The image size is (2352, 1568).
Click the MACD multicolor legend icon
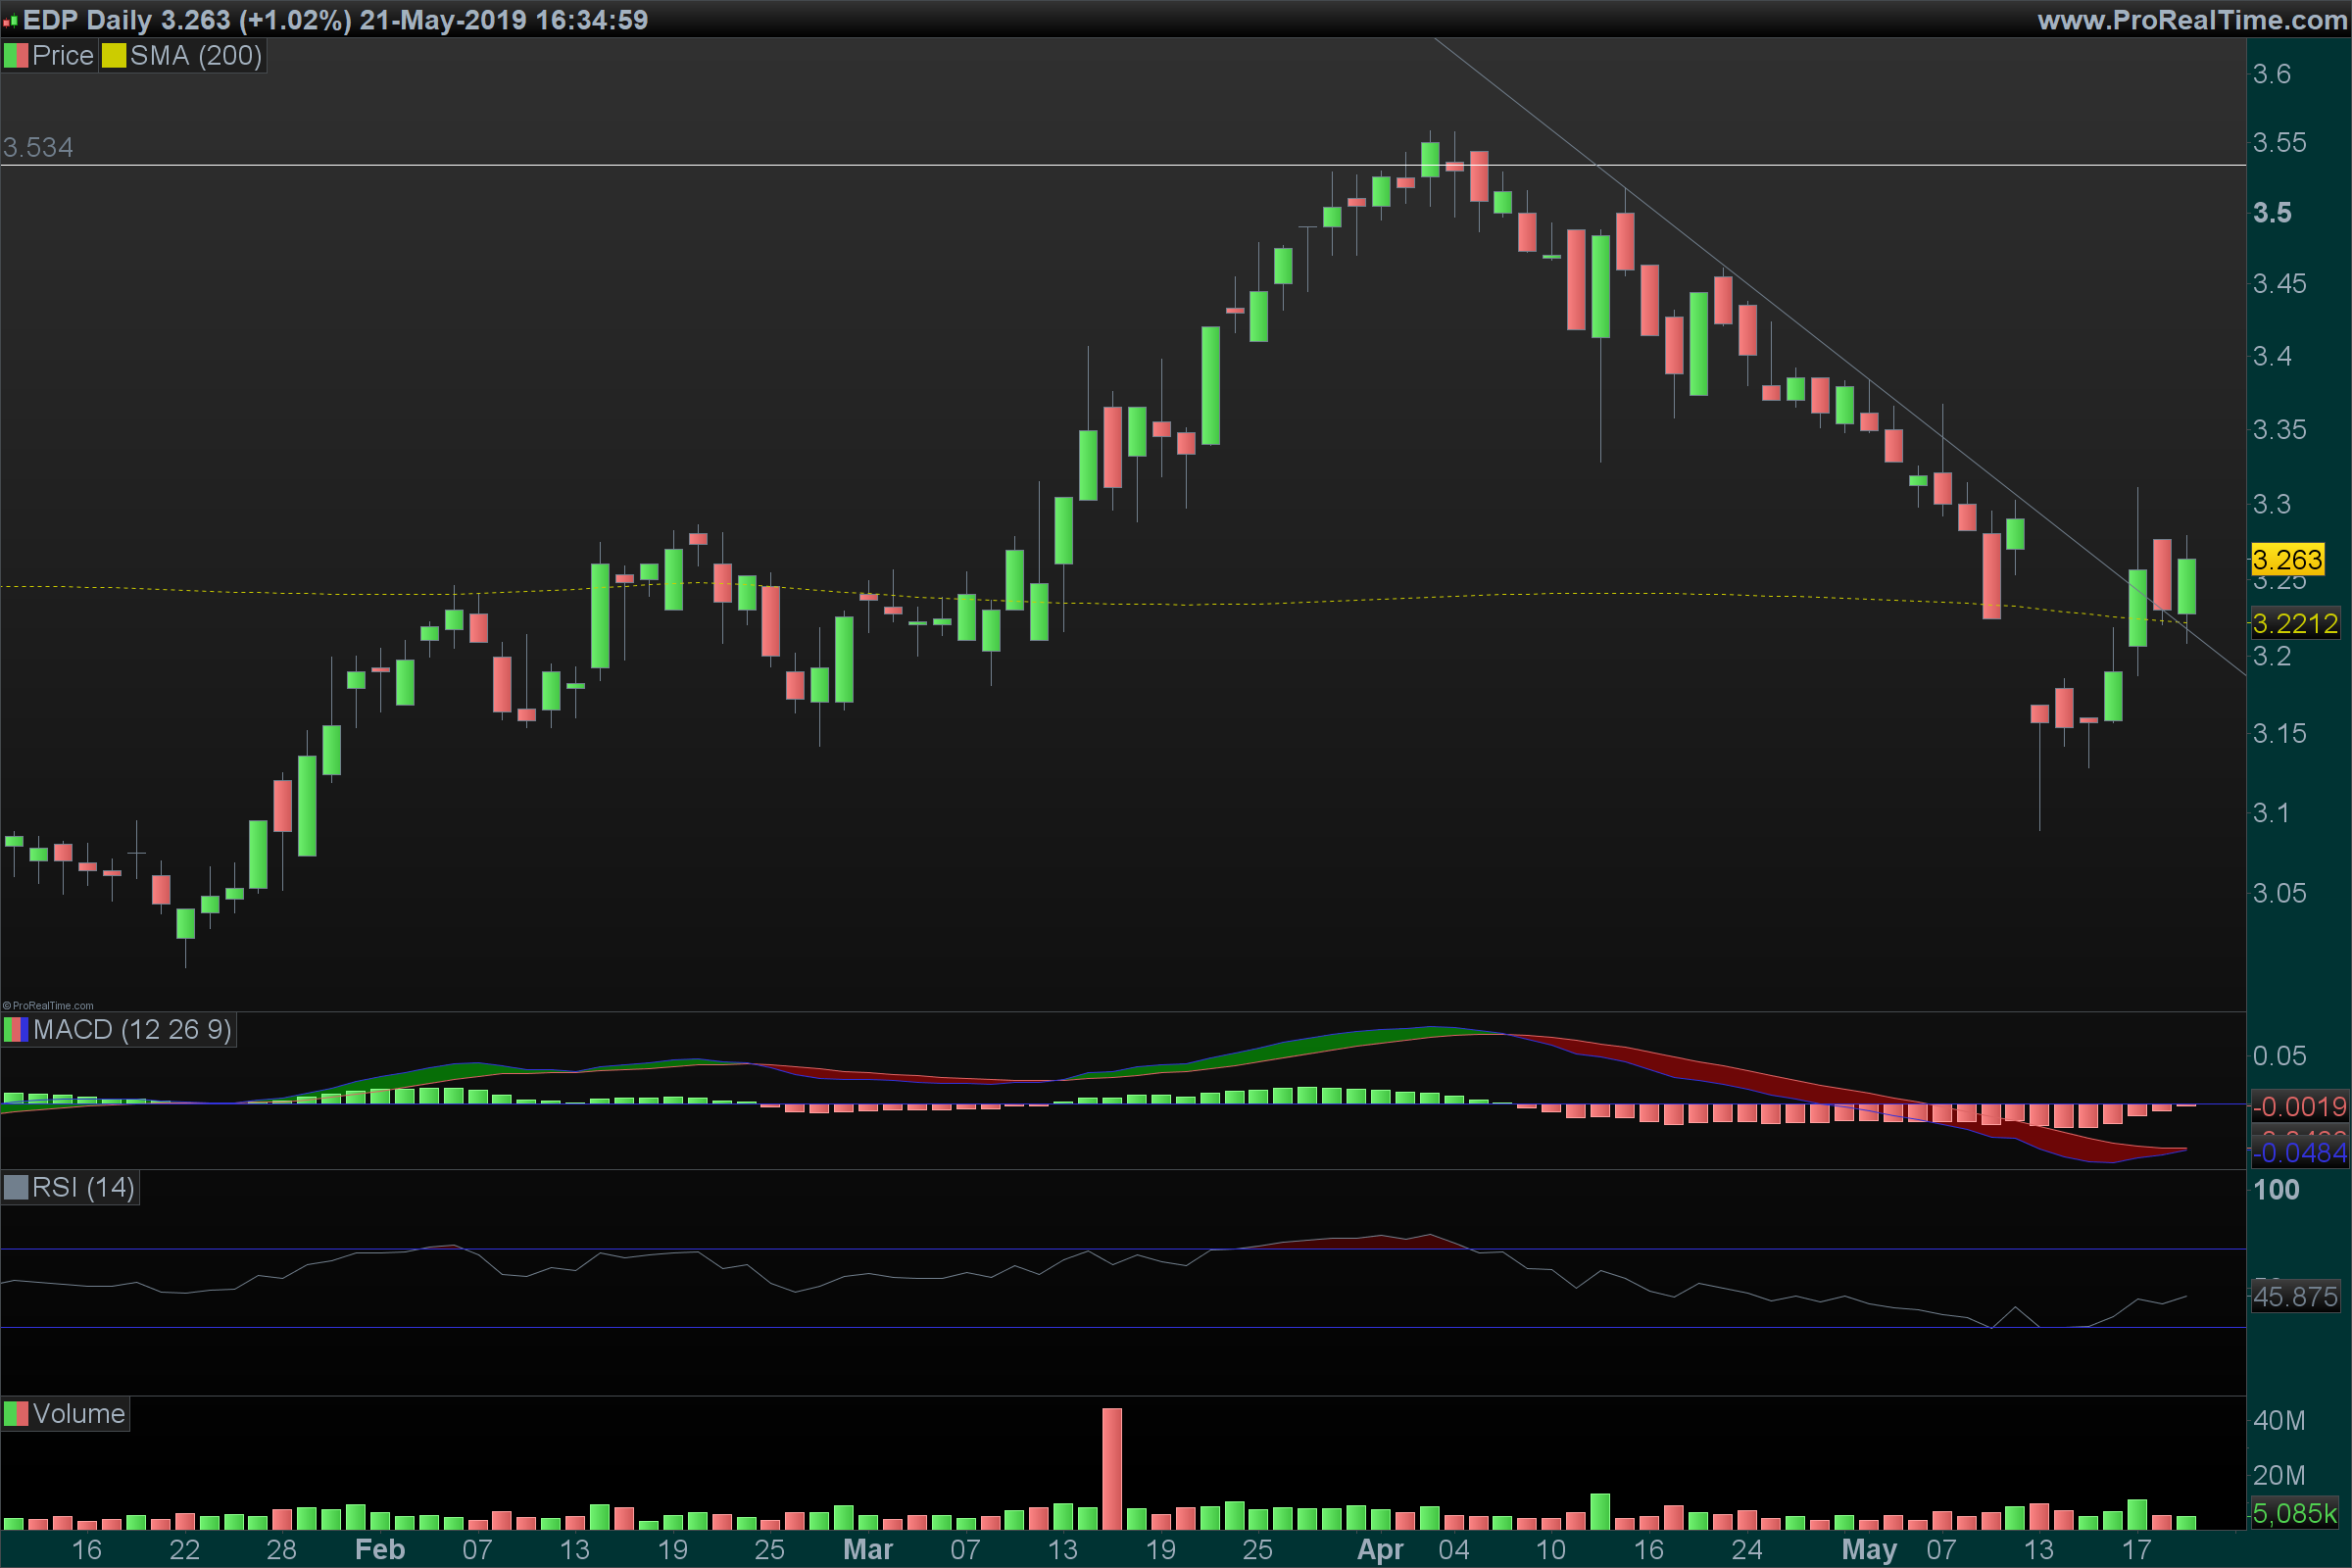click(15, 1030)
